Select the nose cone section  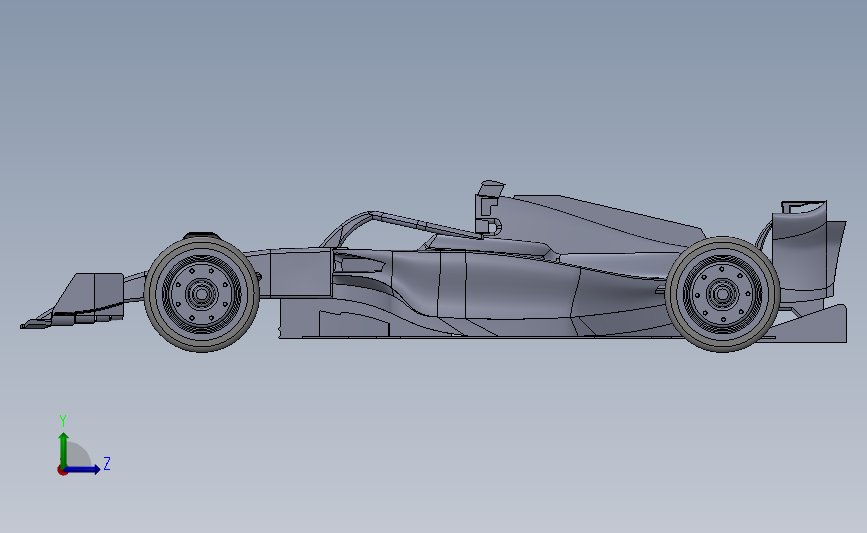(x=300, y=273)
